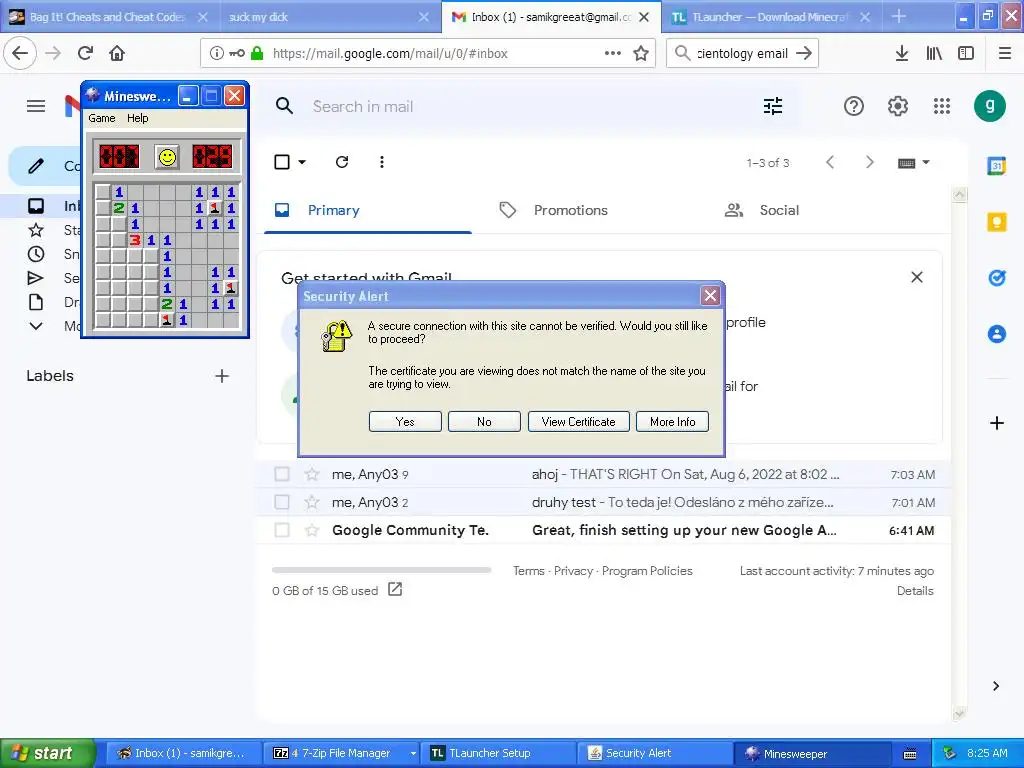Viewport: 1024px width, 768px height.
Task: Open the Program Policies footer link
Action: tap(647, 571)
